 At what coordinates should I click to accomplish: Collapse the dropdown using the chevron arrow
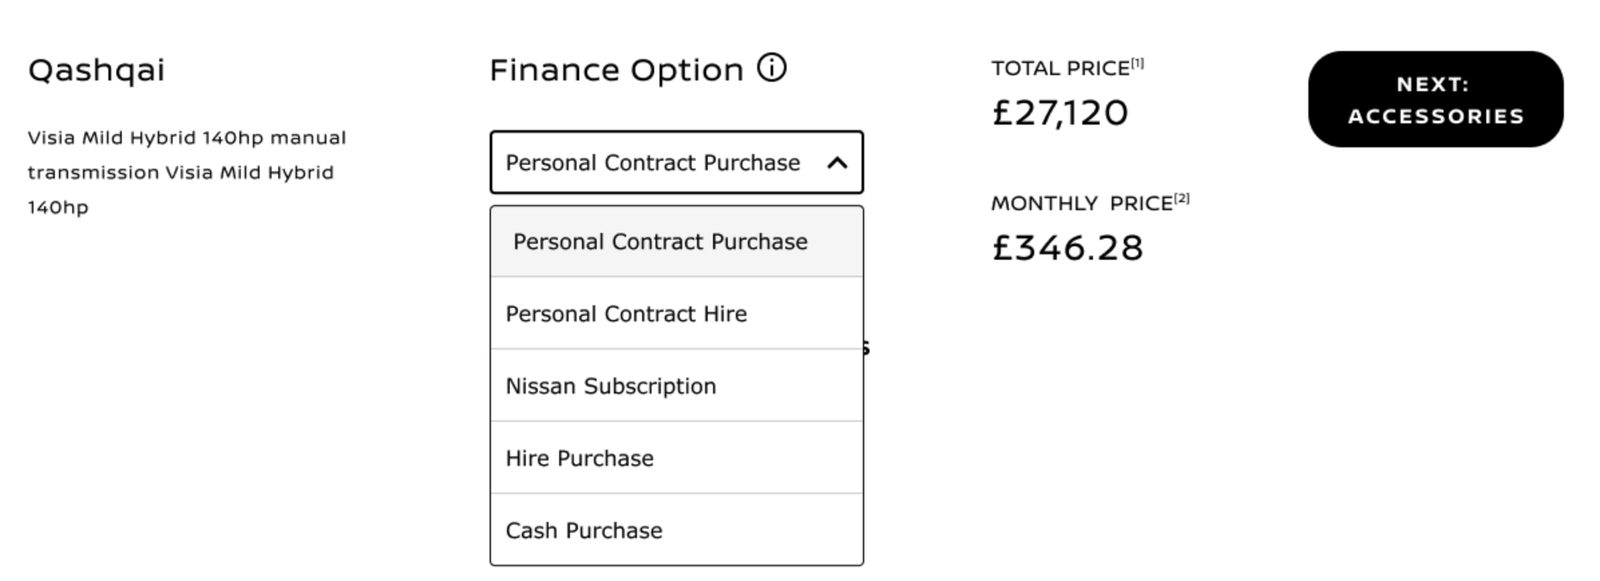coord(837,162)
